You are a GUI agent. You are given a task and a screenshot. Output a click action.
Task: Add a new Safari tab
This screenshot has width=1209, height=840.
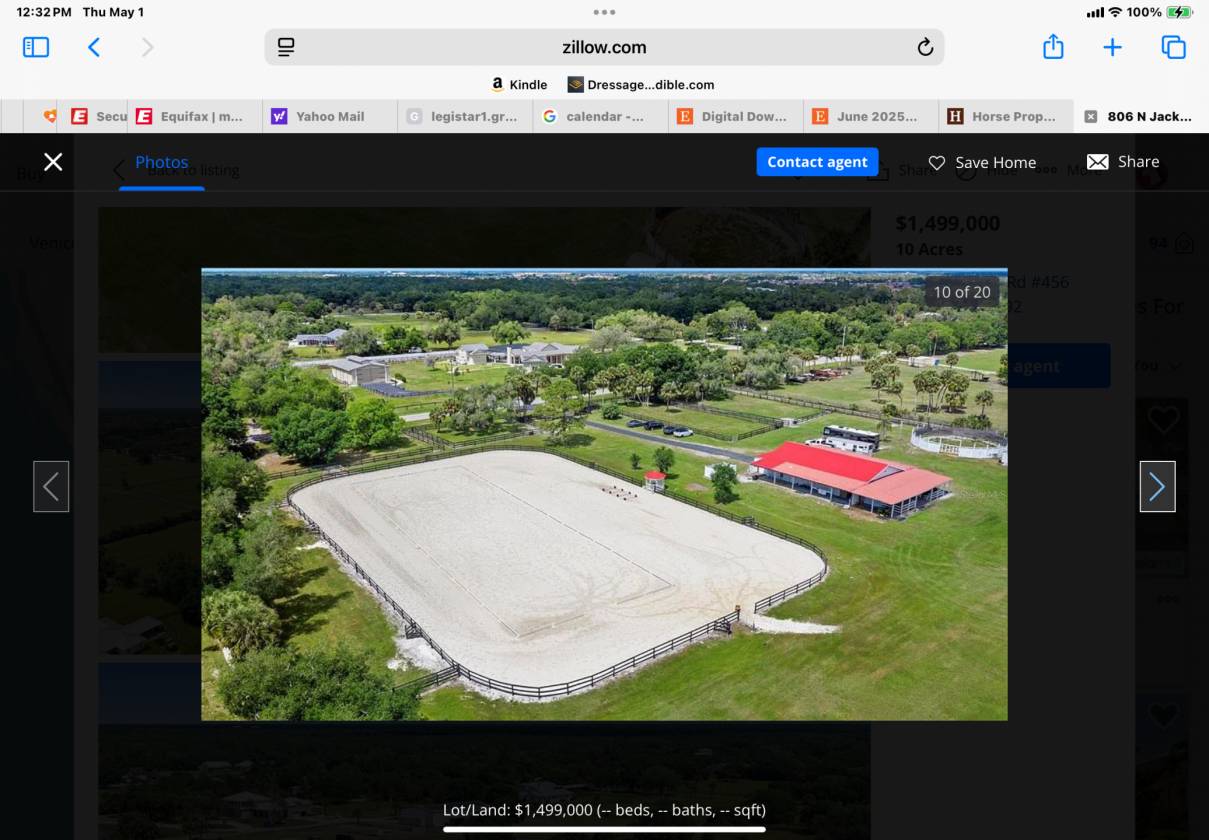[1112, 47]
